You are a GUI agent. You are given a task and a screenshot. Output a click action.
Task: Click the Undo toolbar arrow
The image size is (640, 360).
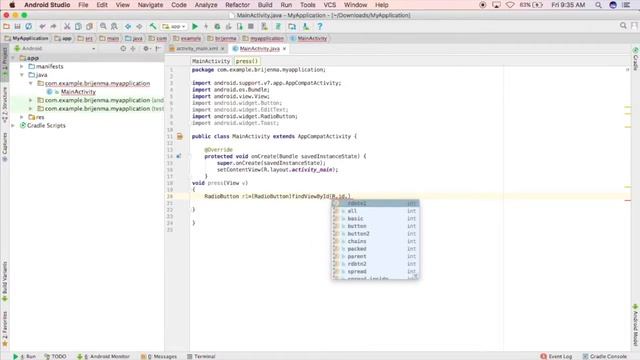[x=42, y=26]
